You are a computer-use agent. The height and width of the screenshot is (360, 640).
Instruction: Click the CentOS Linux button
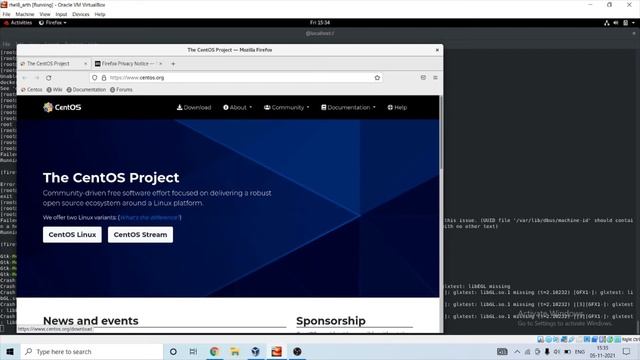72,235
